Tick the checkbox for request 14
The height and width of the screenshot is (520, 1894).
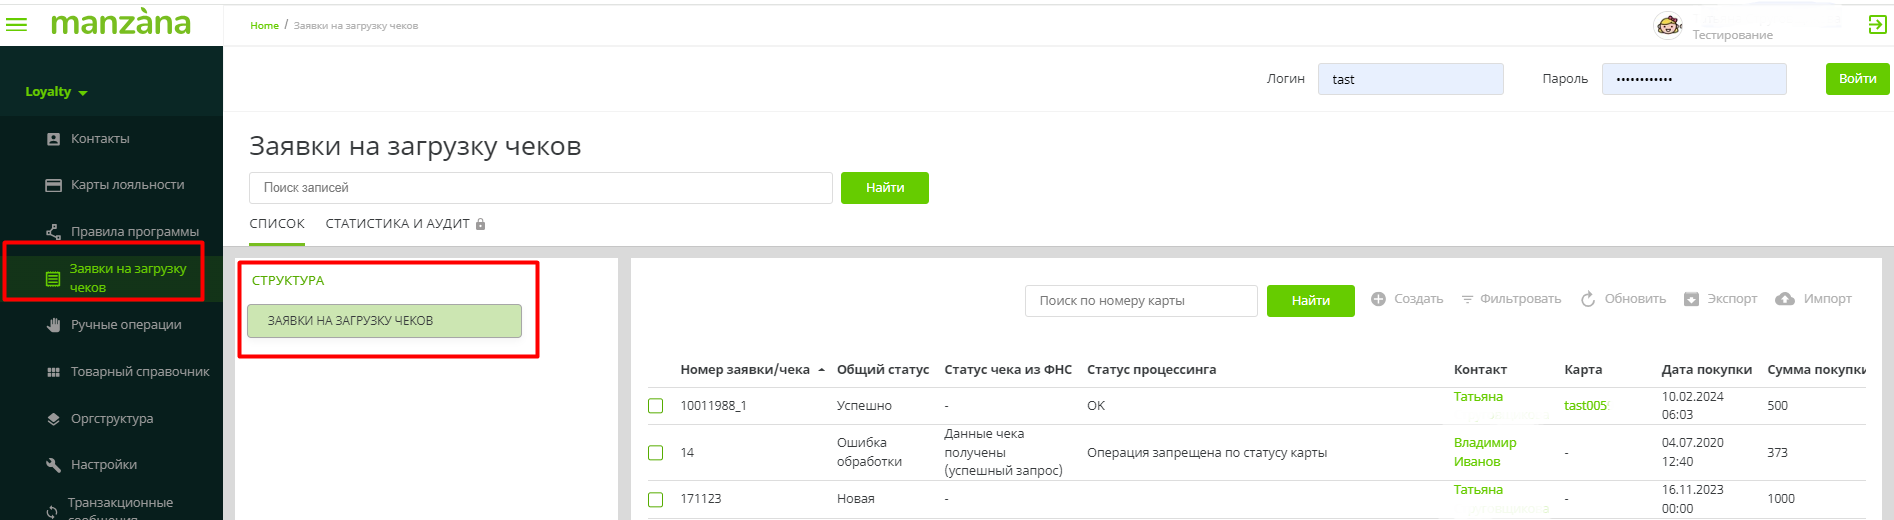(x=656, y=453)
